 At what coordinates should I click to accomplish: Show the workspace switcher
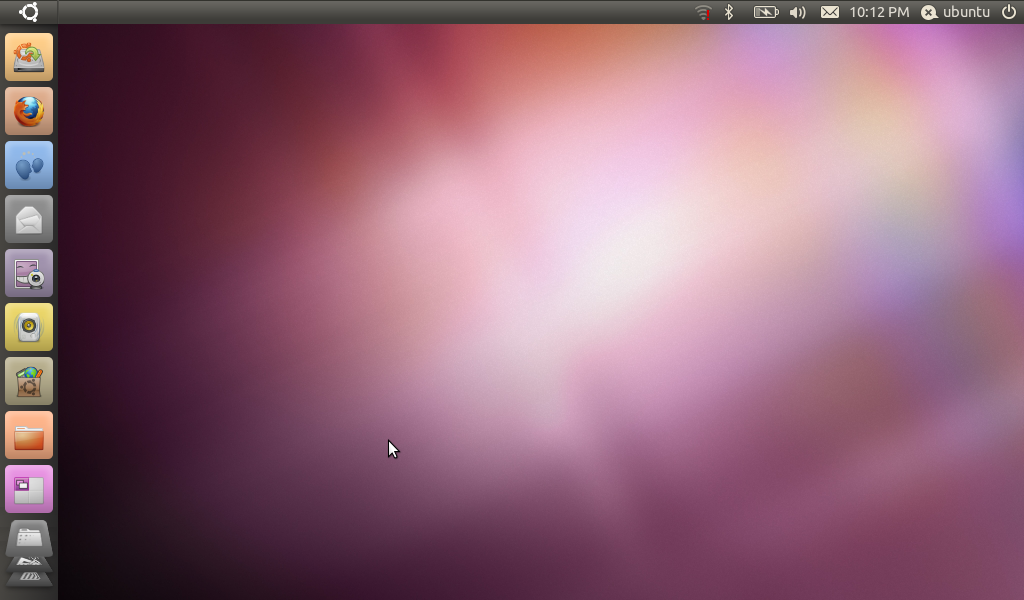(x=29, y=489)
